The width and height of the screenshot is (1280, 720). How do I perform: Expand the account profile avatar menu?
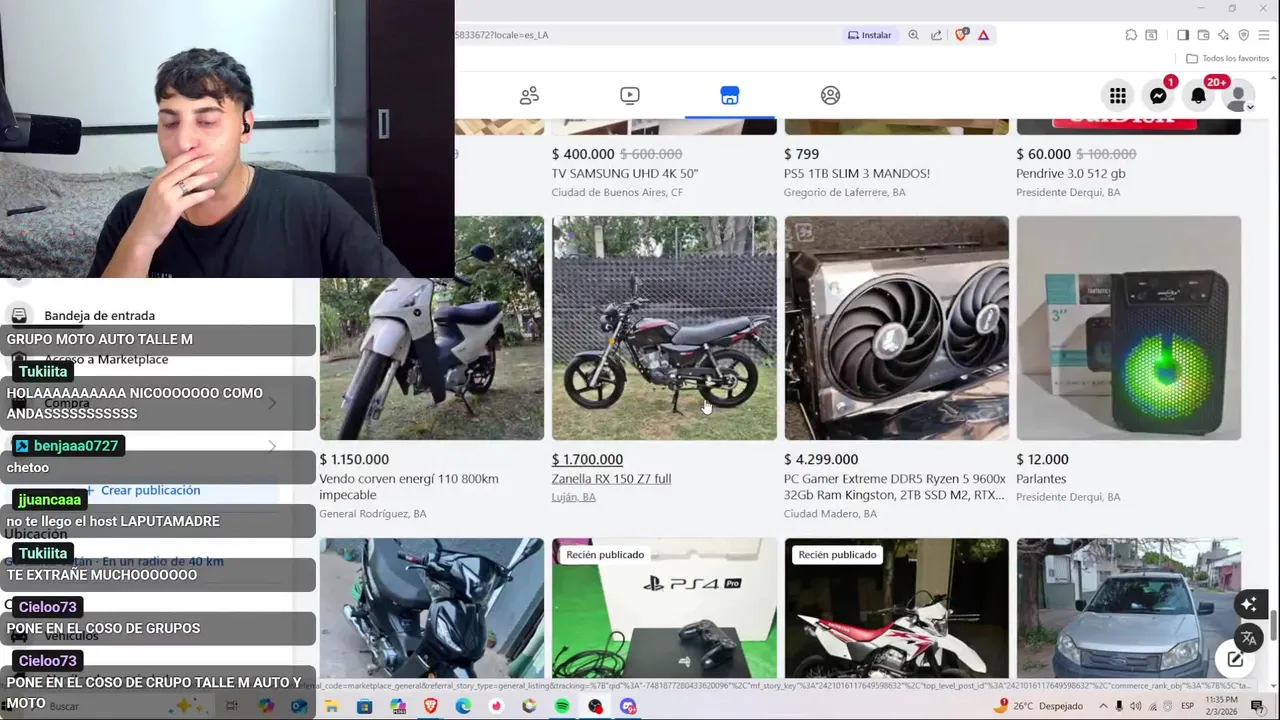[1238, 96]
